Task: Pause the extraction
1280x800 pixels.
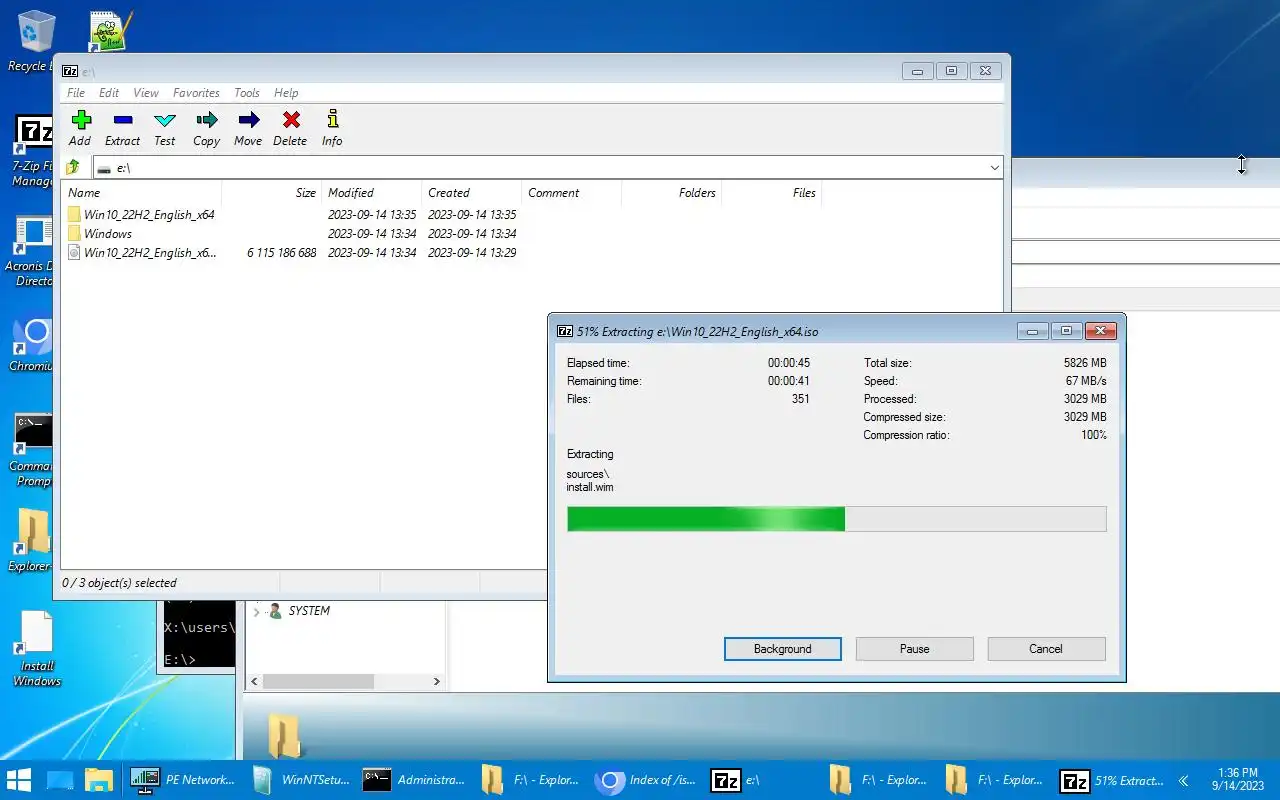Action: [x=915, y=649]
